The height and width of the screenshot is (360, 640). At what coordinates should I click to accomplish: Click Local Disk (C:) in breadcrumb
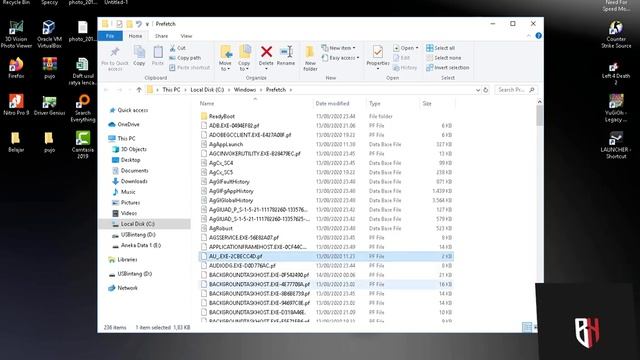tap(207, 90)
